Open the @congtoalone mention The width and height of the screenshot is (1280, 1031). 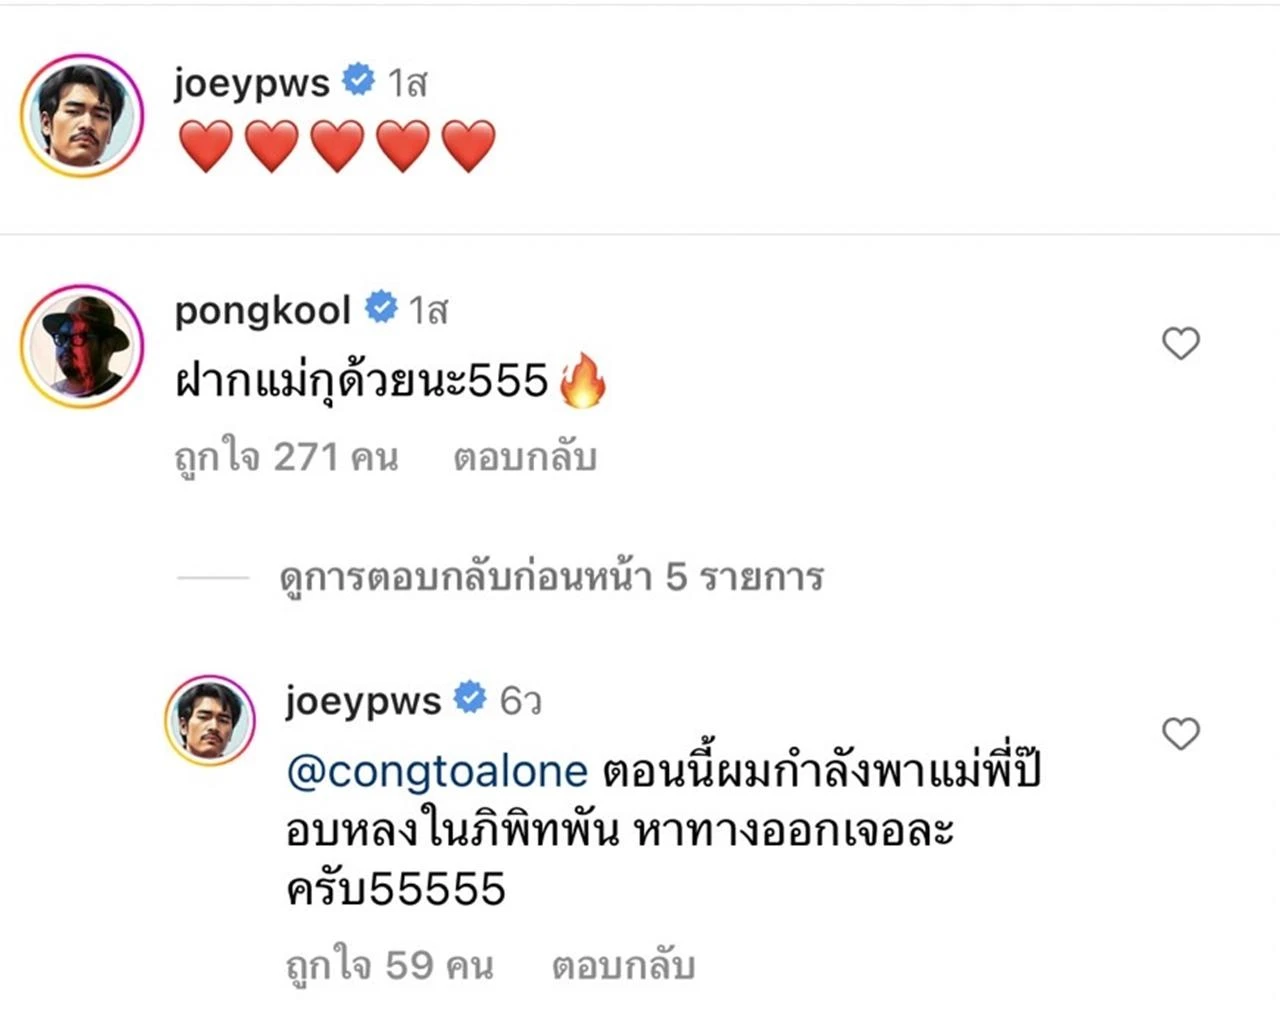(x=437, y=771)
